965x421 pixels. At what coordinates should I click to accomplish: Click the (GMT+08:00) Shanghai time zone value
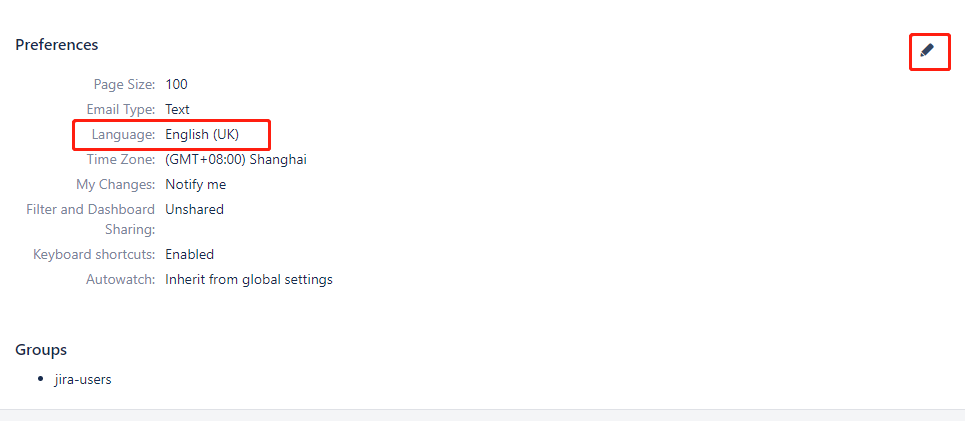click(x=236, y=160)
